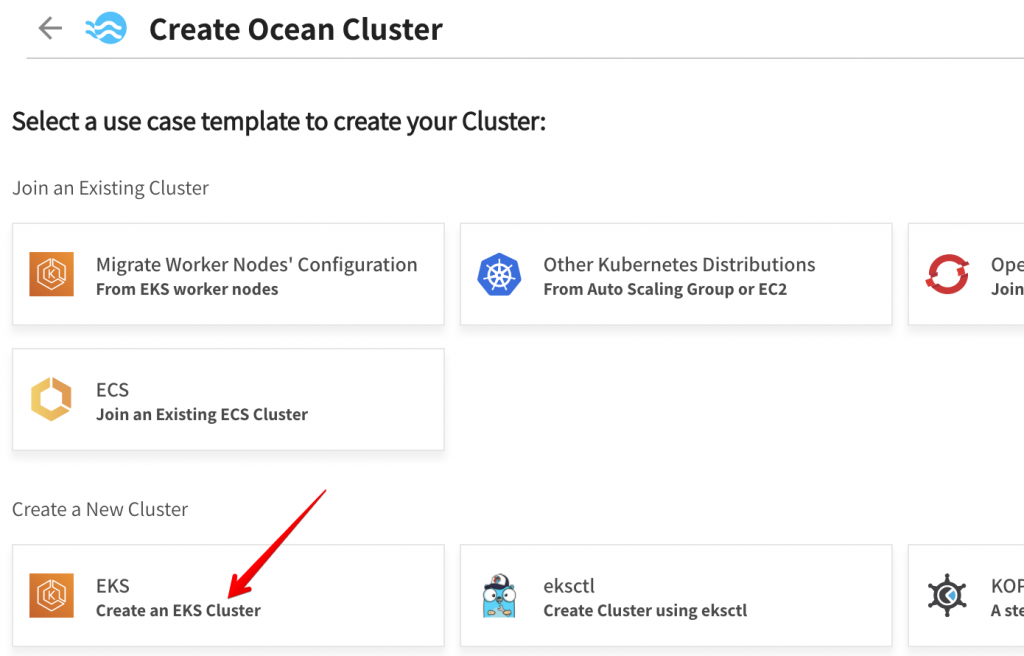Image resolution: width=1024 pixels, height=656 pixels.
Task: Click the Create a New Cluster heading
Action: [100, 509]
